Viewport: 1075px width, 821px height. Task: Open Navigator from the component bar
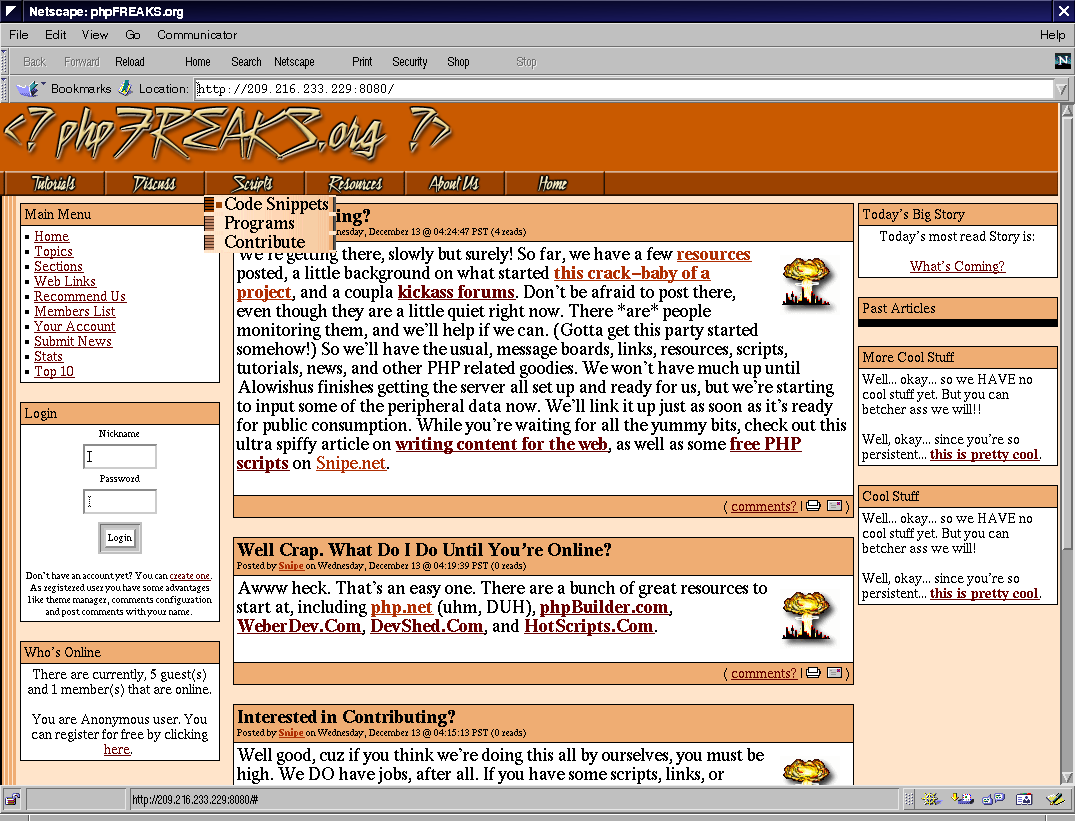point(932,799)
